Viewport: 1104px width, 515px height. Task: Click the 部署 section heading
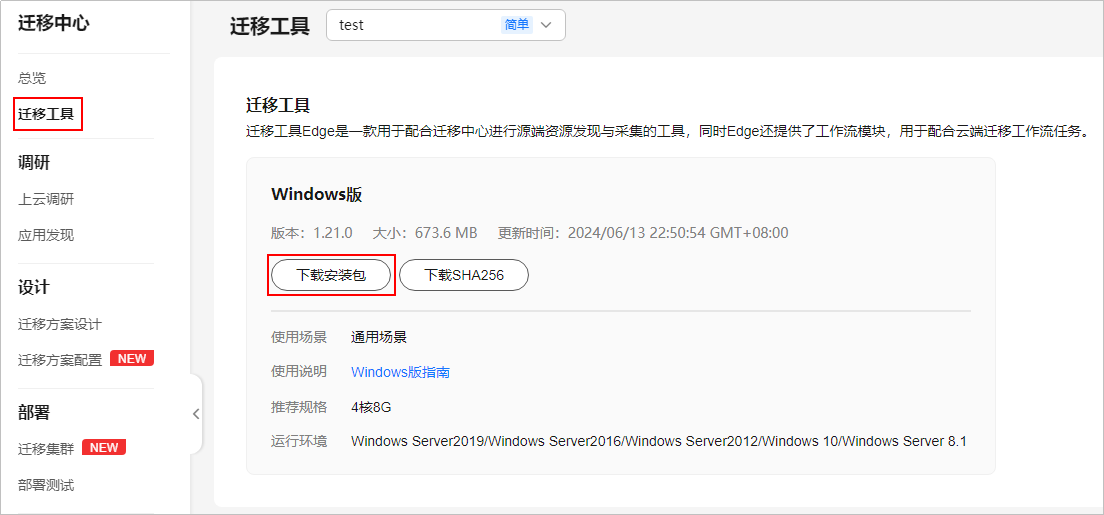coord(34,412)
